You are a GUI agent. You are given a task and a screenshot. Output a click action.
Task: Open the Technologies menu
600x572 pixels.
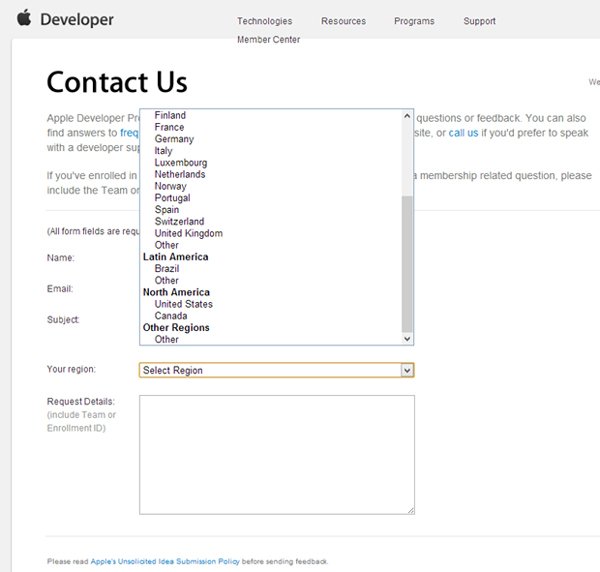click(x=264, y=21)
